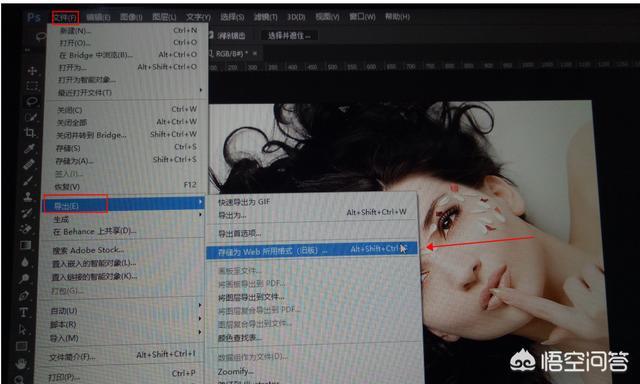This screenshot has height=384, width=640.
Task: Click the 选择并遮住 button
Action: click(289, 36)
